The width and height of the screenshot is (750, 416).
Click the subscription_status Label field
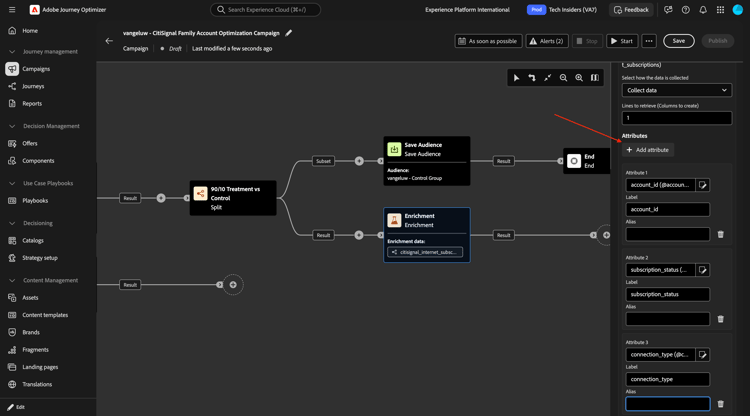click(x=667, y=295)
